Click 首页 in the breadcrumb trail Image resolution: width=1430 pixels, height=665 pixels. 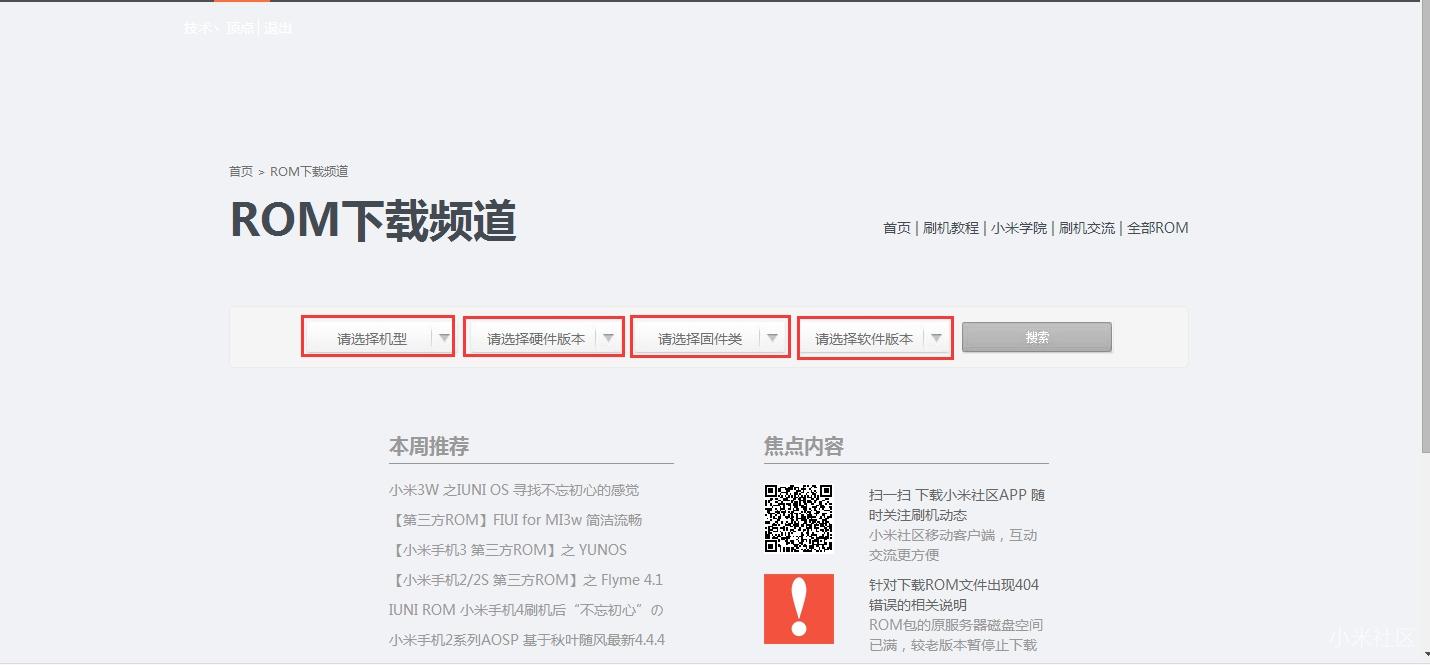240,171
